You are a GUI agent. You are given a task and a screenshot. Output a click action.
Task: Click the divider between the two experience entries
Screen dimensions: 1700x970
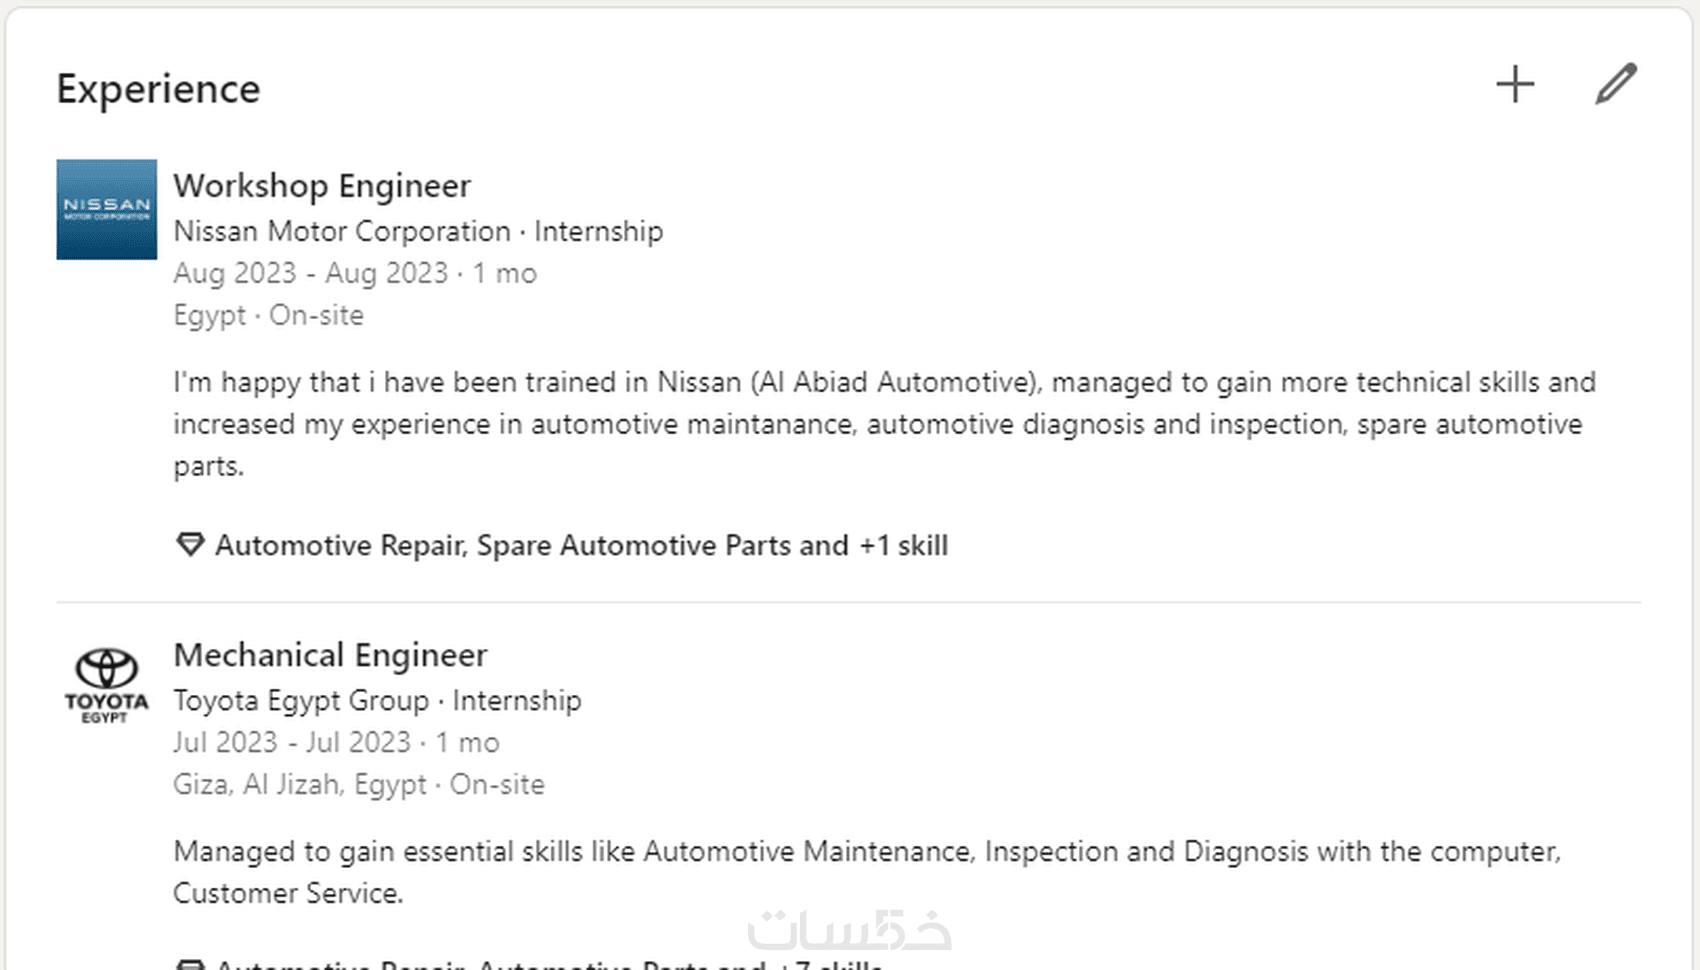pos(848,602)
